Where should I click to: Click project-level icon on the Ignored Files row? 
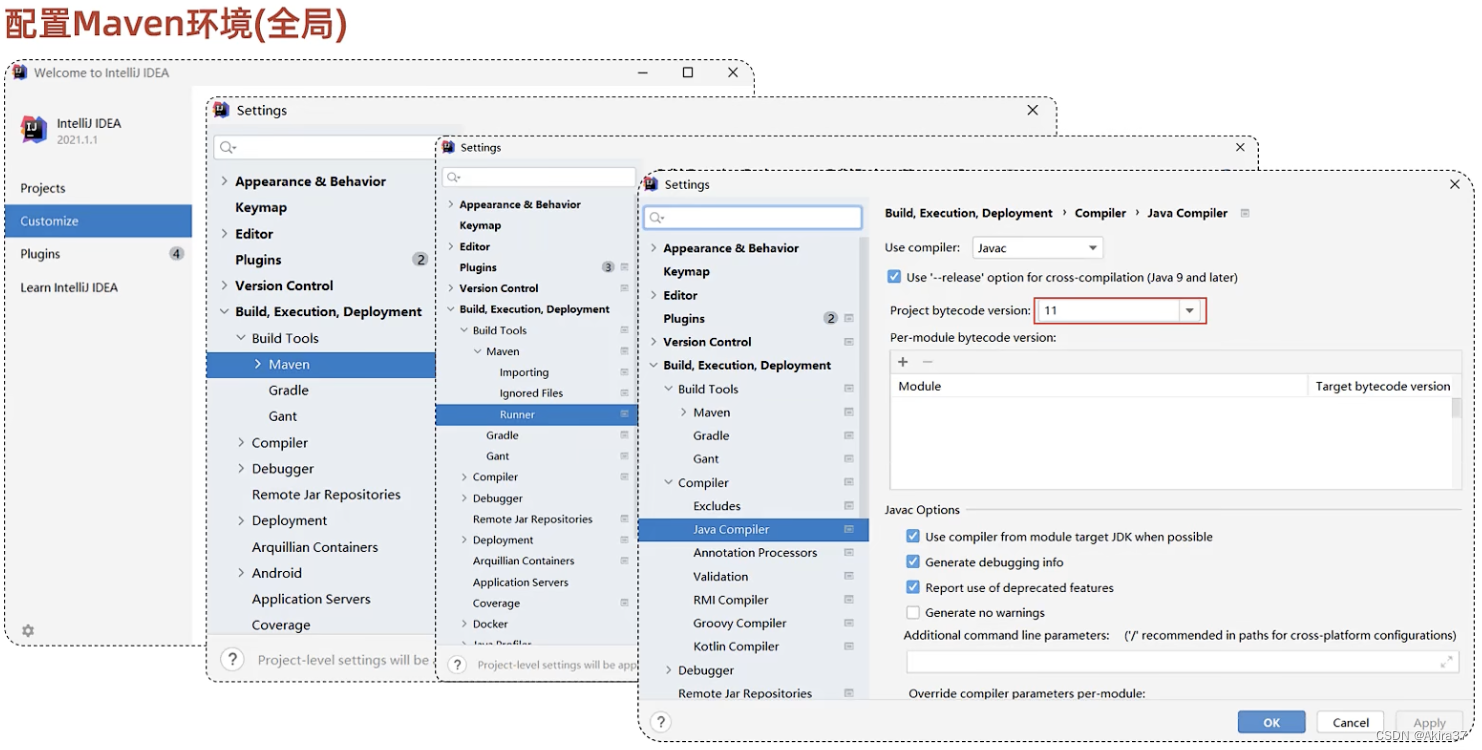(624, 393)
